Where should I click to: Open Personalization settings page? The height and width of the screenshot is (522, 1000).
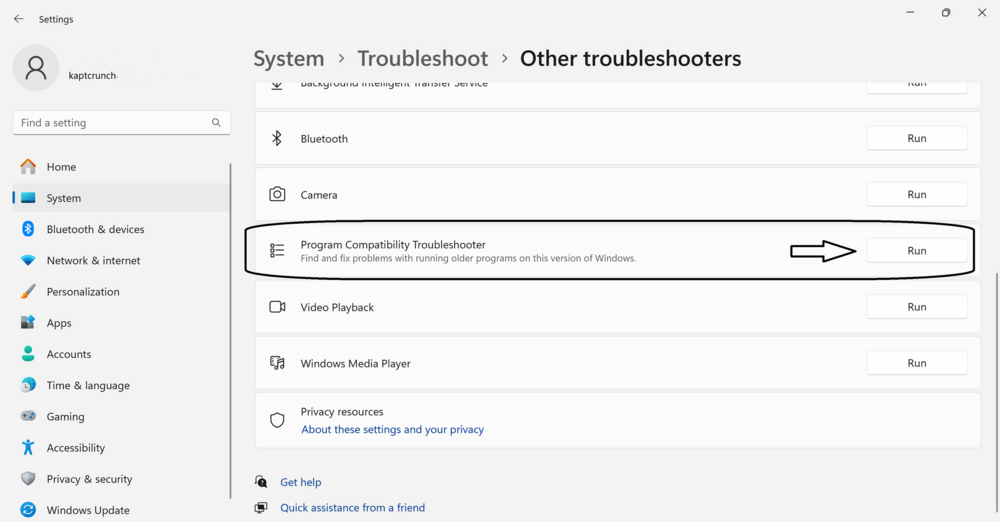(83, 292)
